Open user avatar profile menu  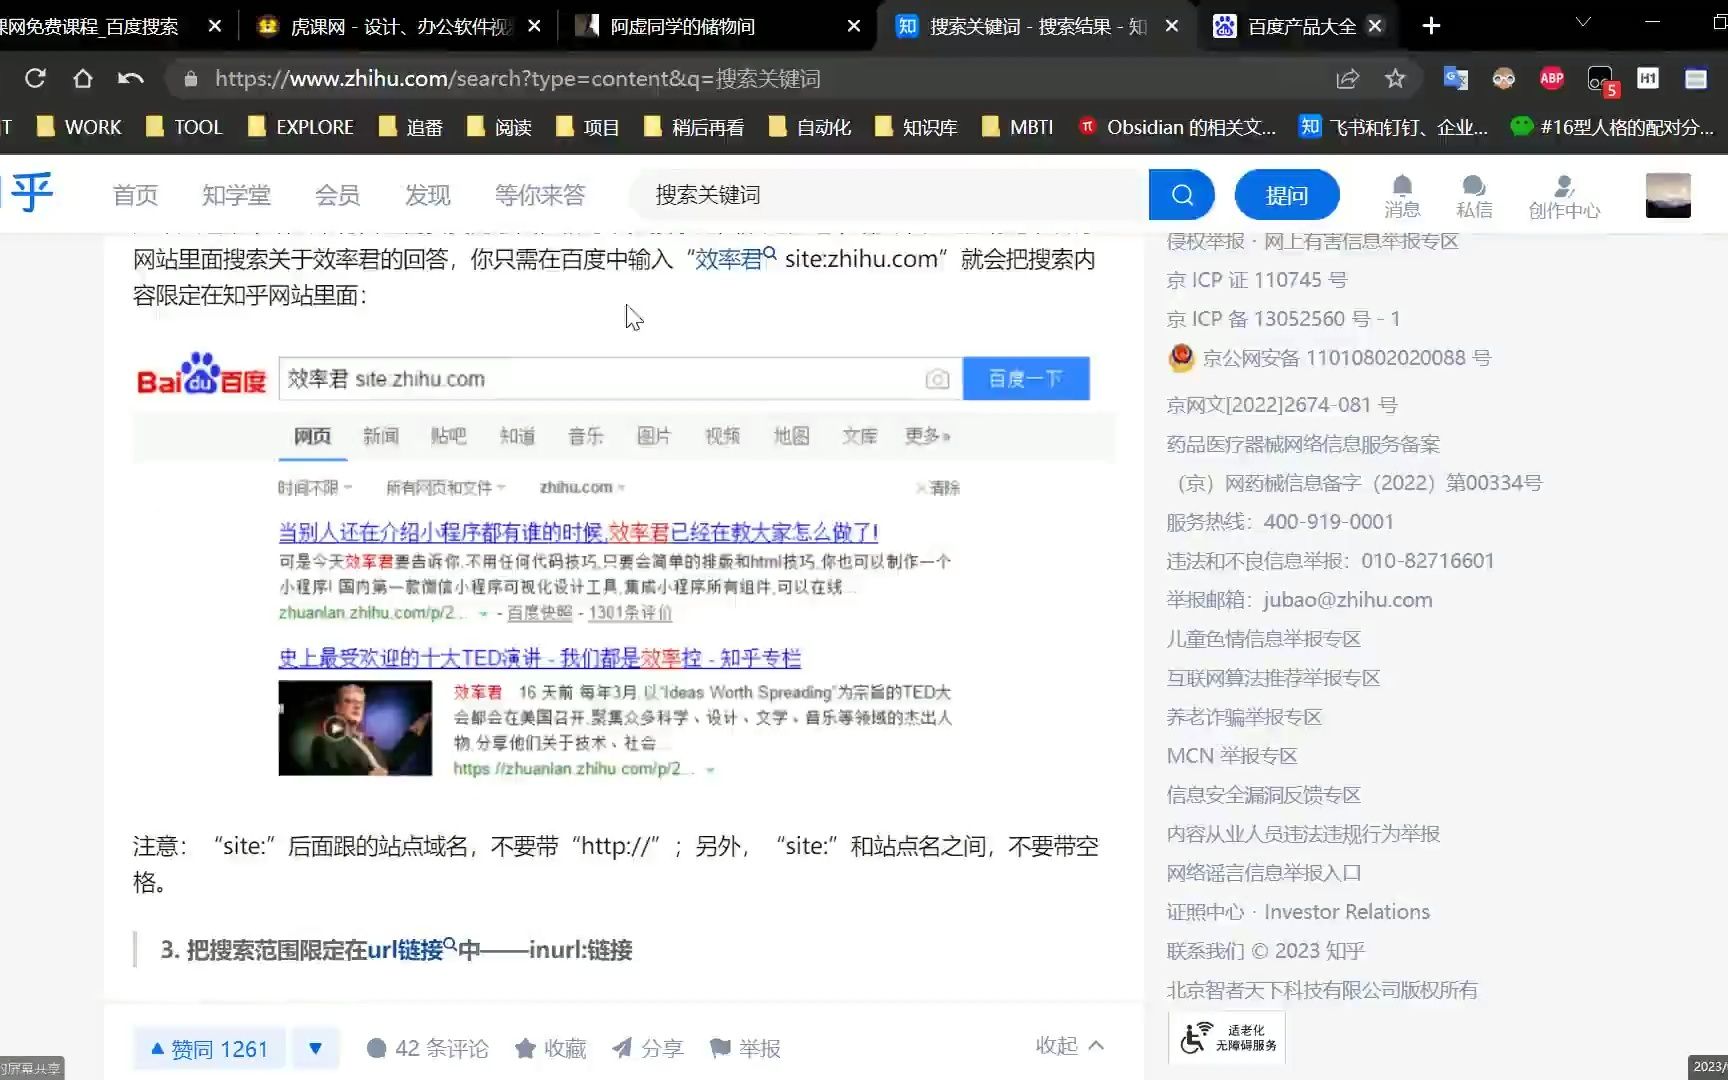[x=1668, y=195]
